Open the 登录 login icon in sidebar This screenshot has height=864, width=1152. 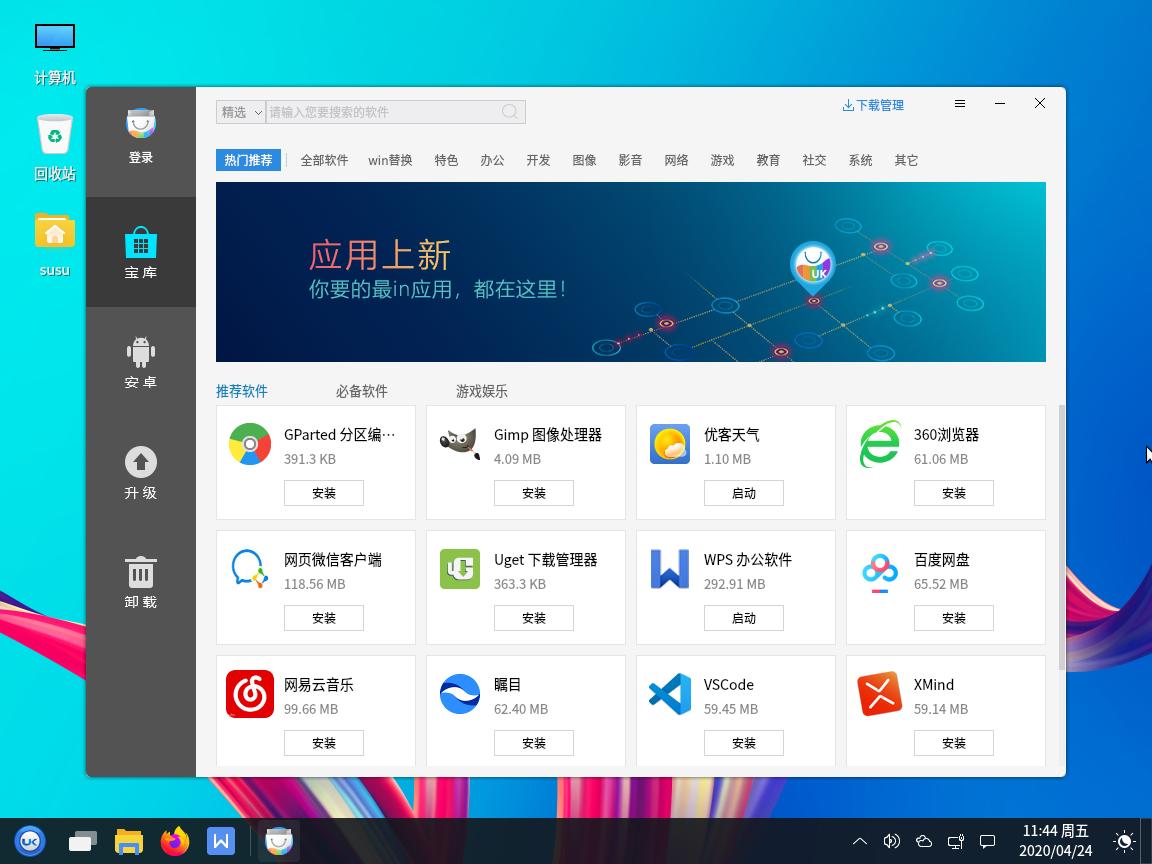click(141, 124)
